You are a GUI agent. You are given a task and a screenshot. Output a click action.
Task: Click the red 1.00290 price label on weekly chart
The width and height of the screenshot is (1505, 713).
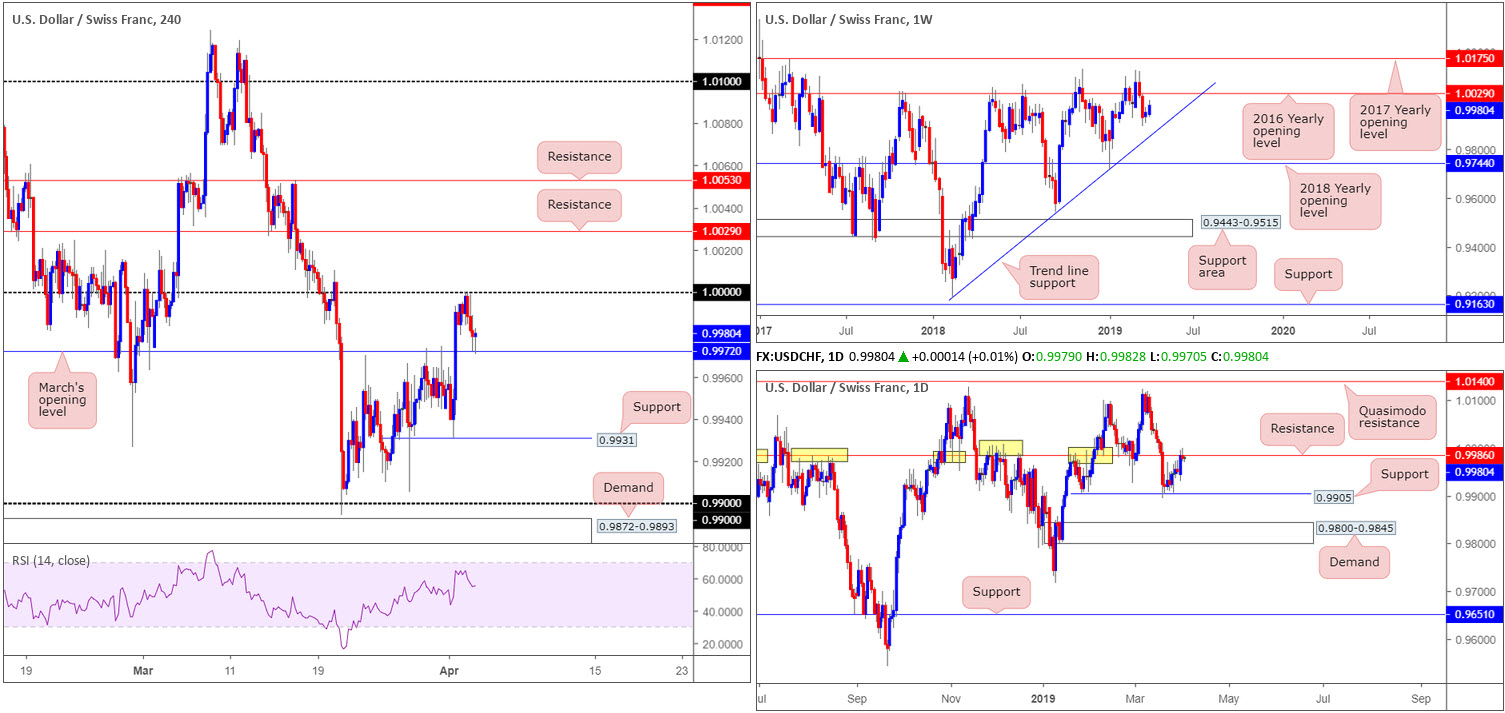pyautogui.click(x=1475, y=93)
